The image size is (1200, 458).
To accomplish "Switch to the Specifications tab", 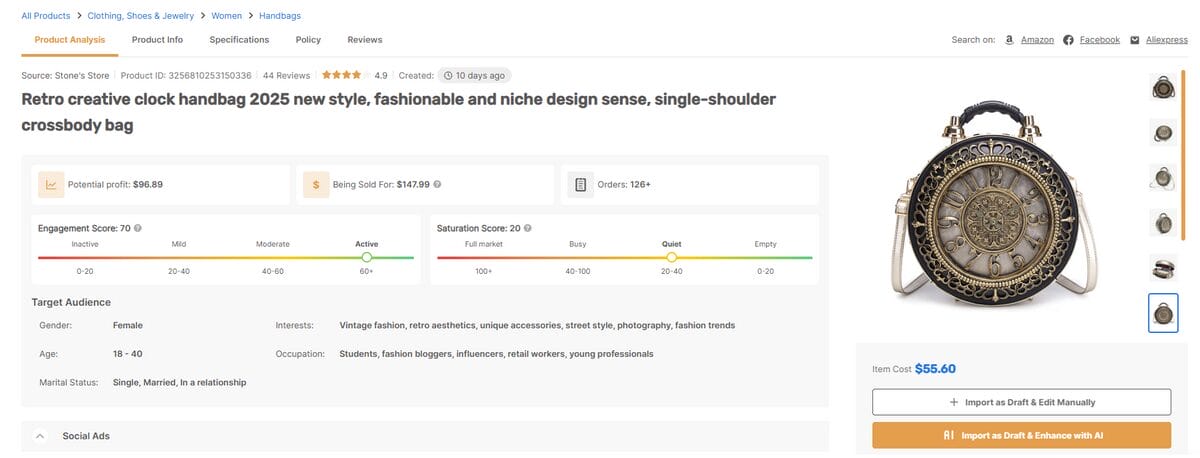I will 239,40.
